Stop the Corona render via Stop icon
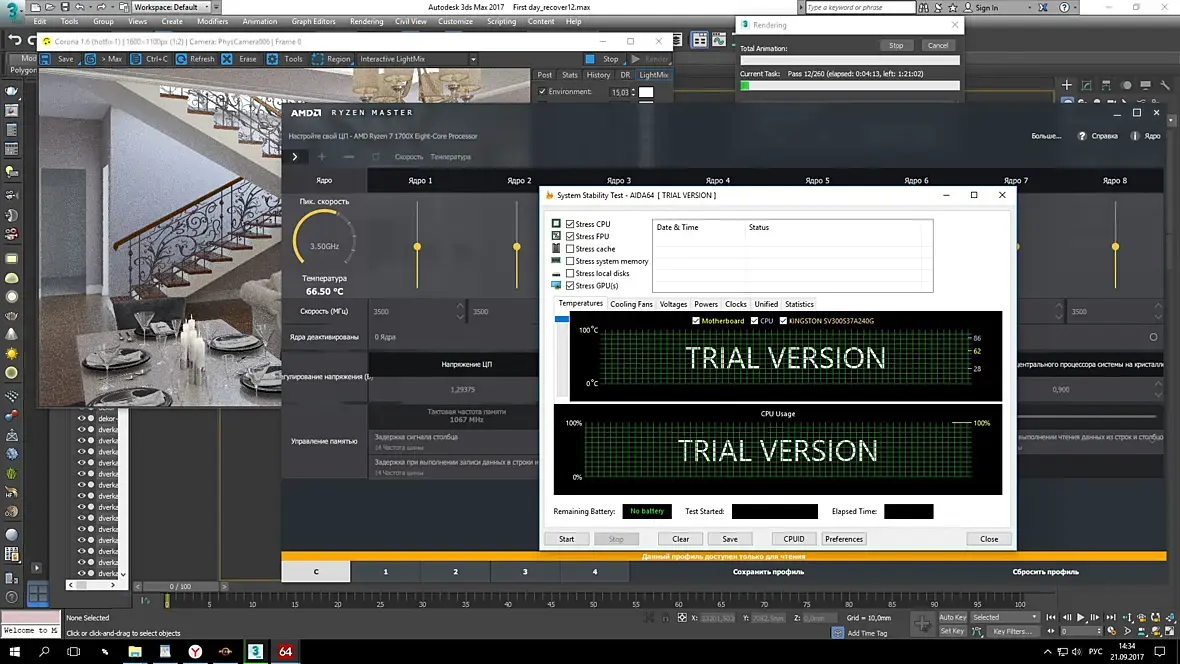The image size is (1180, 664). point(591,59)
